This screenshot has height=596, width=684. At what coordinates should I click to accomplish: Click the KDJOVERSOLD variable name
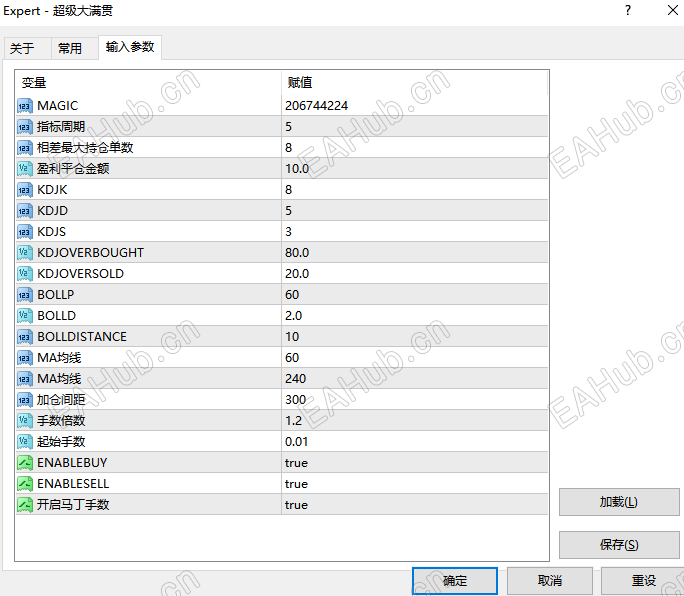(81, 274)
